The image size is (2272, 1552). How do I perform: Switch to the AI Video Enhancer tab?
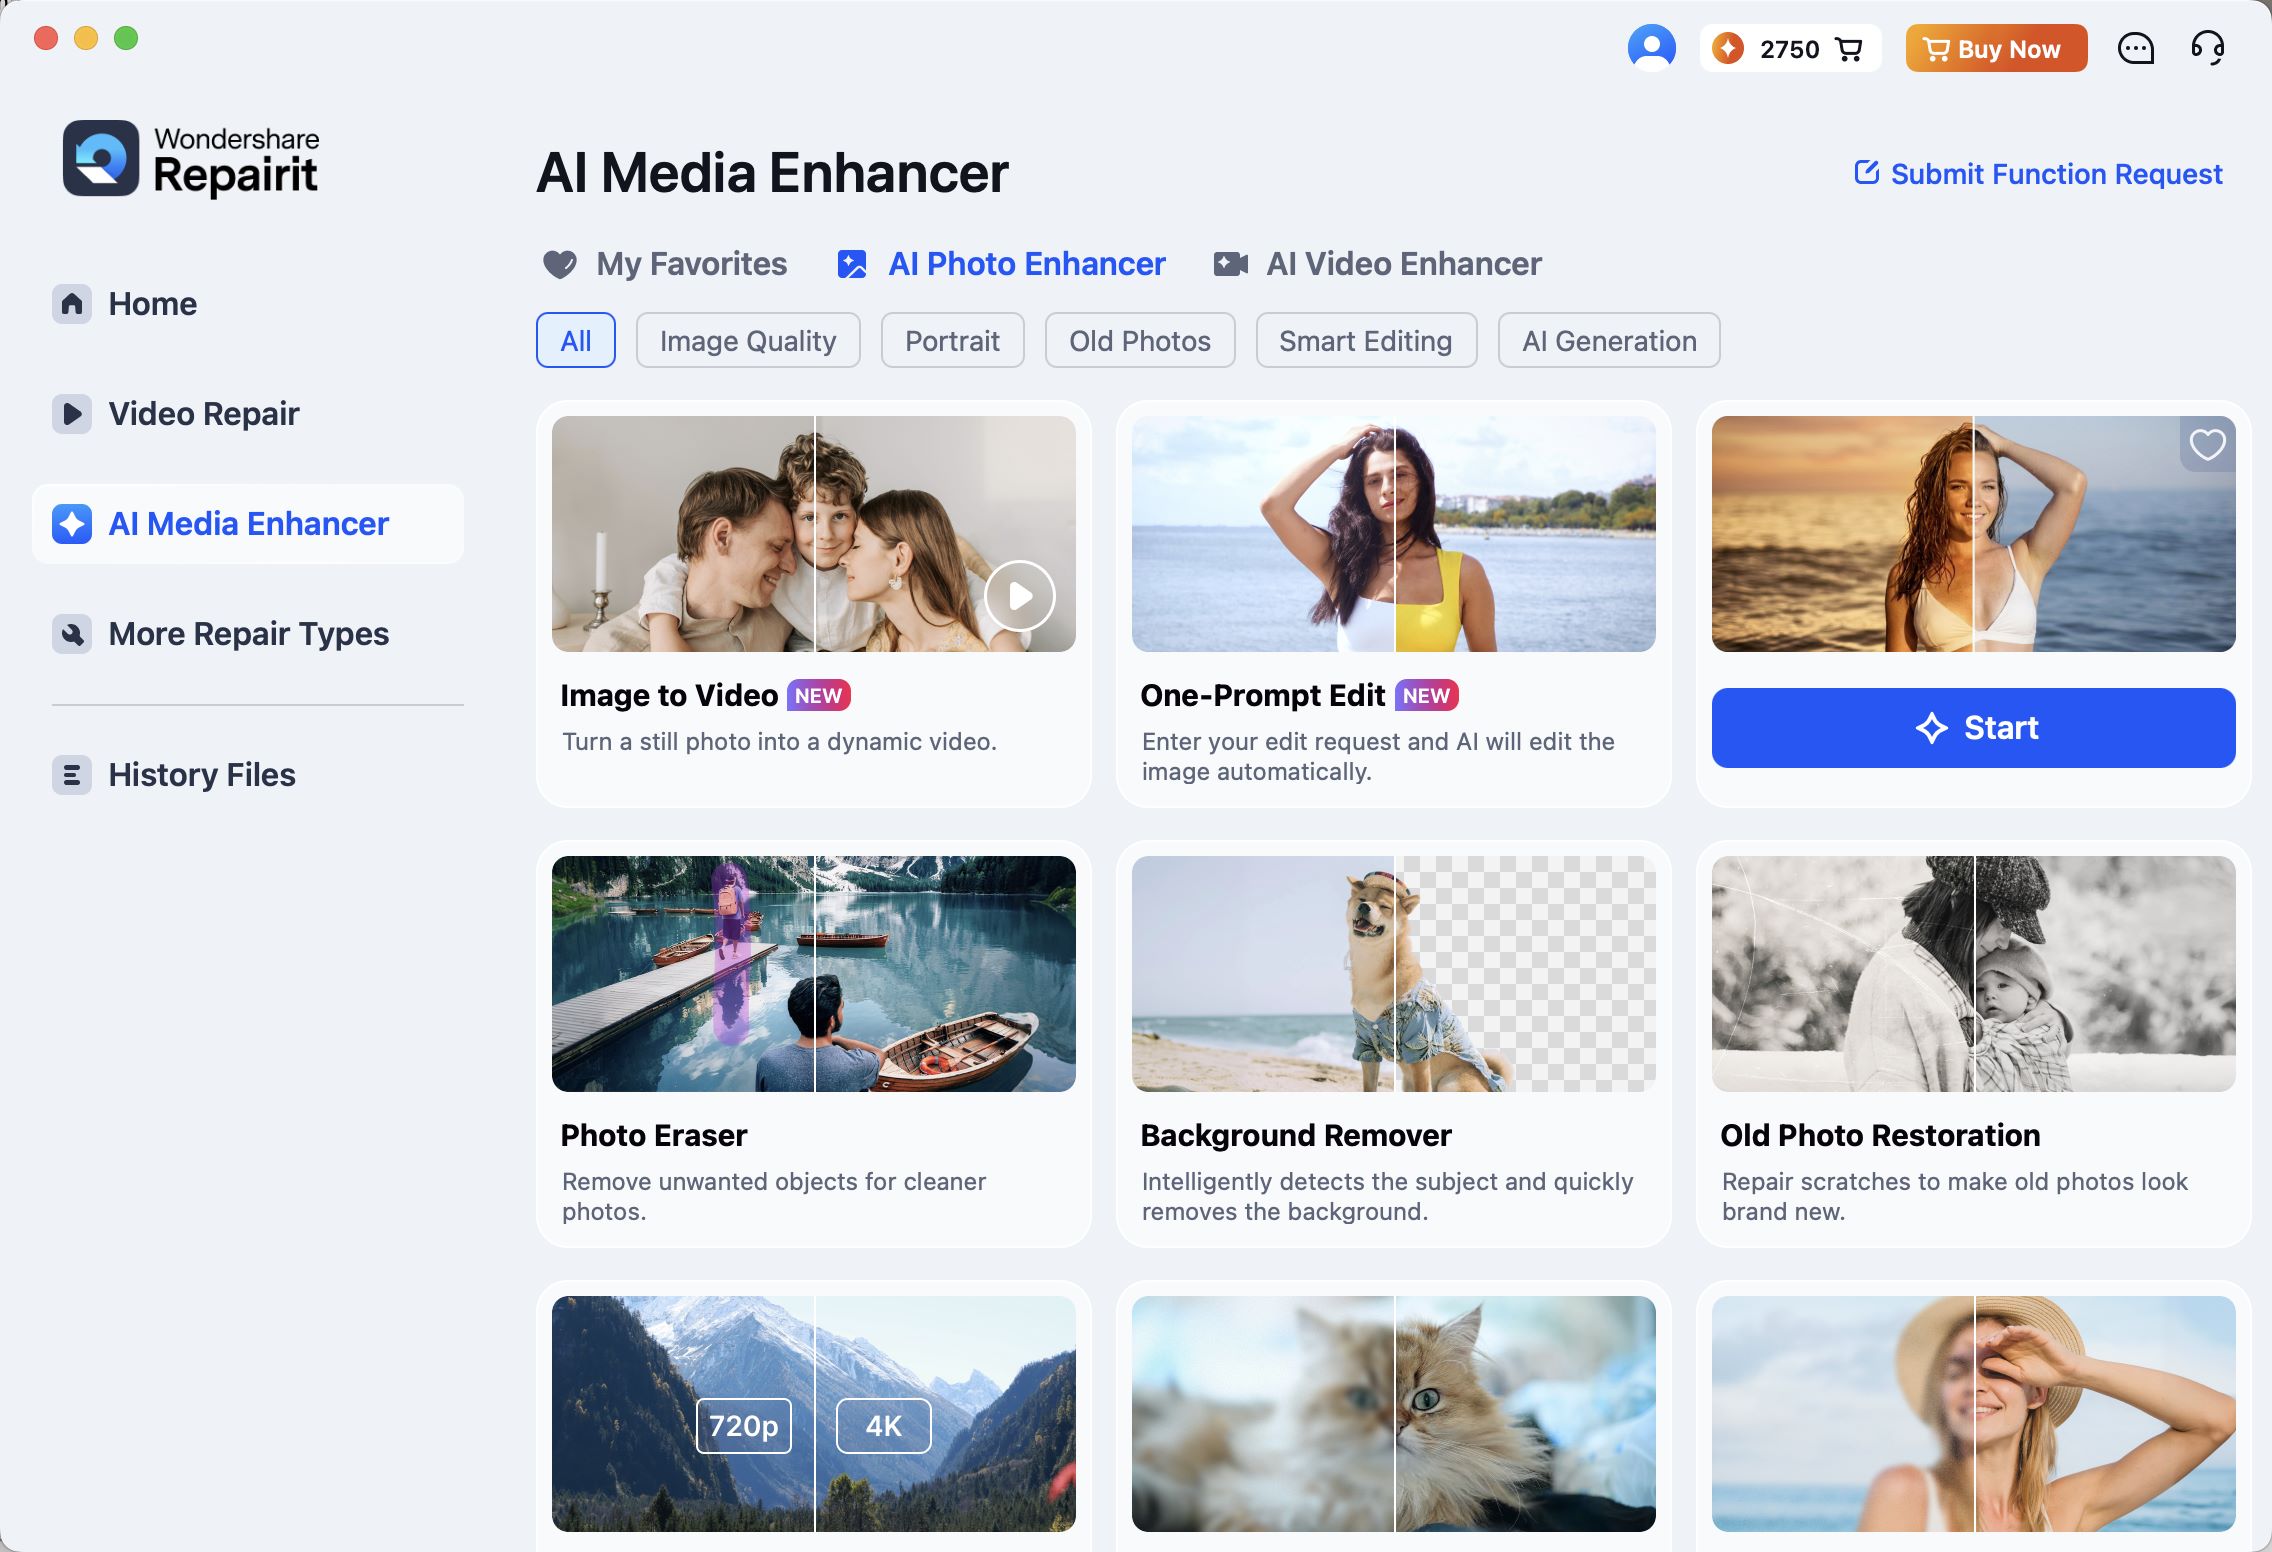click(x=1377, y=264)
